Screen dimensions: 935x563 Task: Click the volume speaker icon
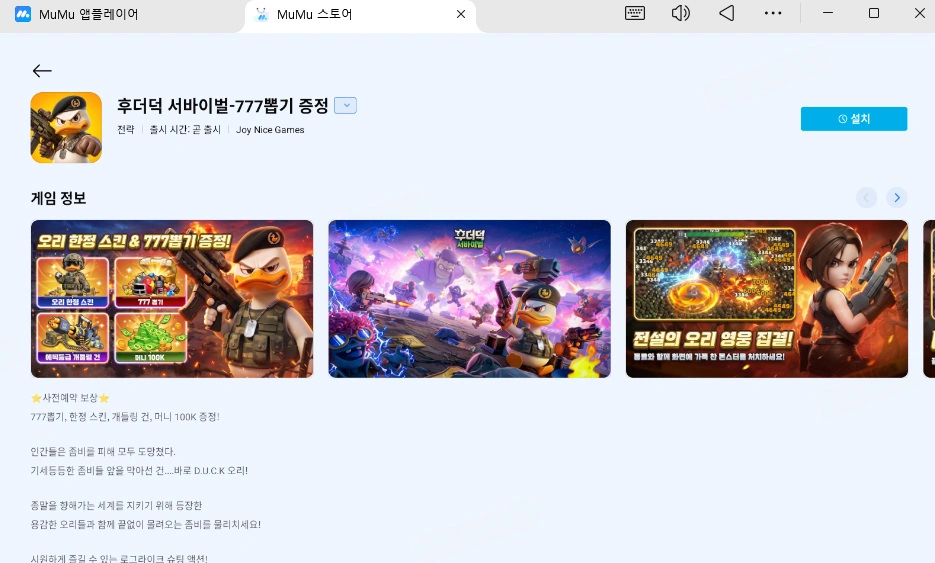(x=680, y=13)
